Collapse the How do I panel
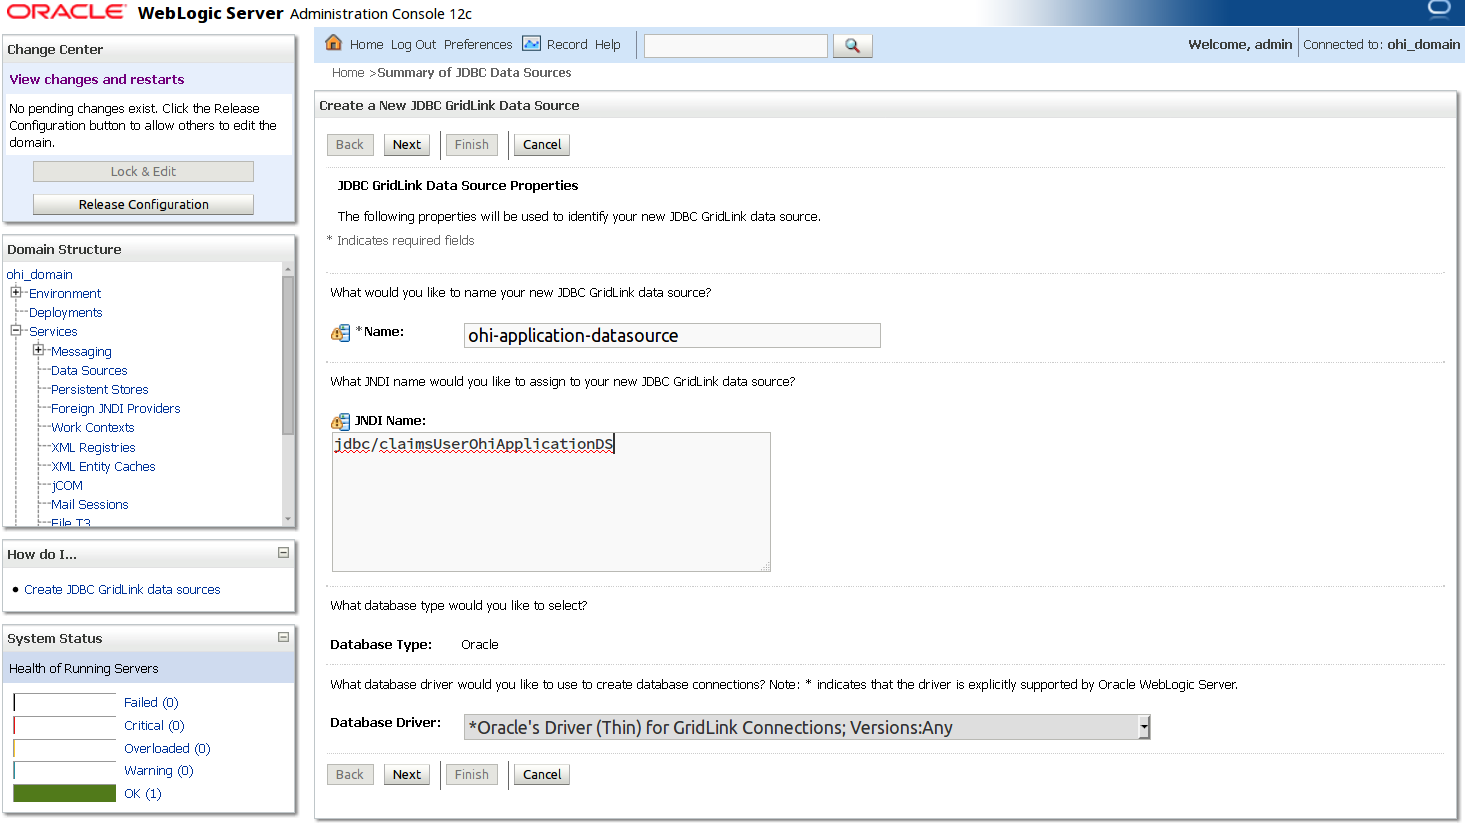 (x=283, y=553)
